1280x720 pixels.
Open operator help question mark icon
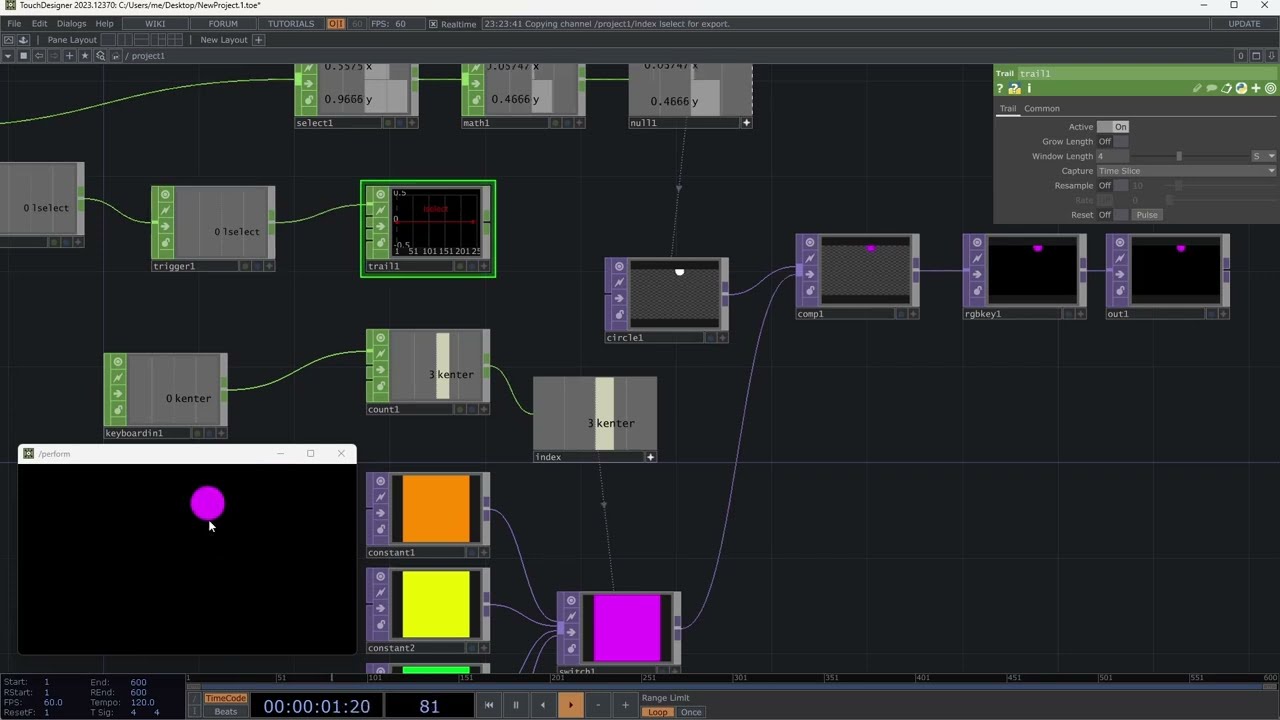tap(1000, 88)
